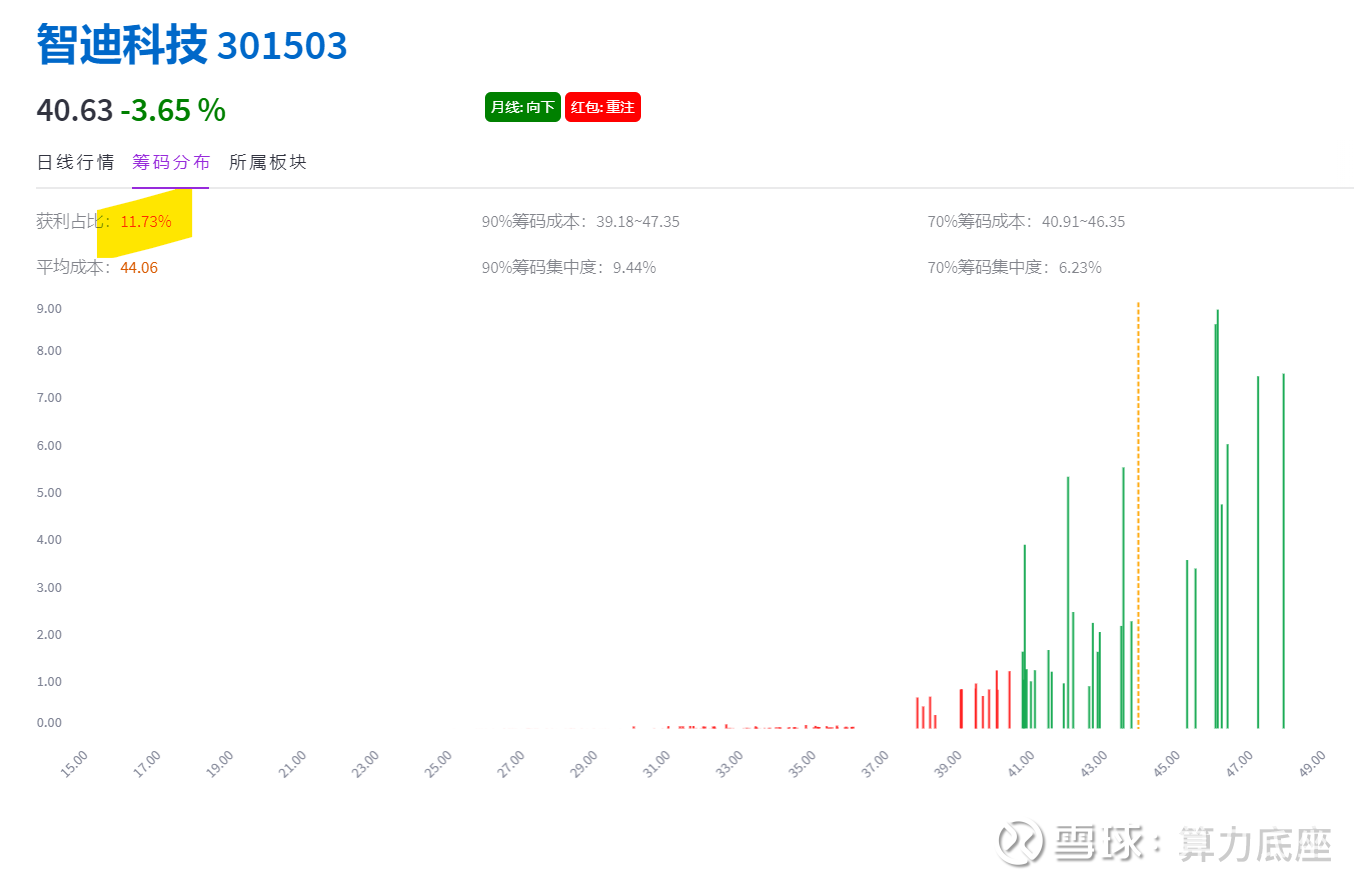
Task: Click the change percentage -3.65 %
Action: point(173,110)
